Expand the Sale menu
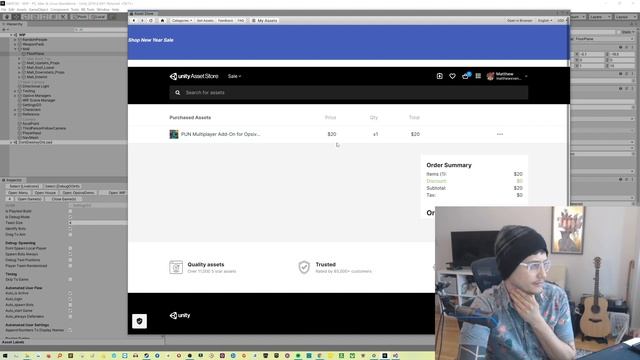 pos(234,76)
